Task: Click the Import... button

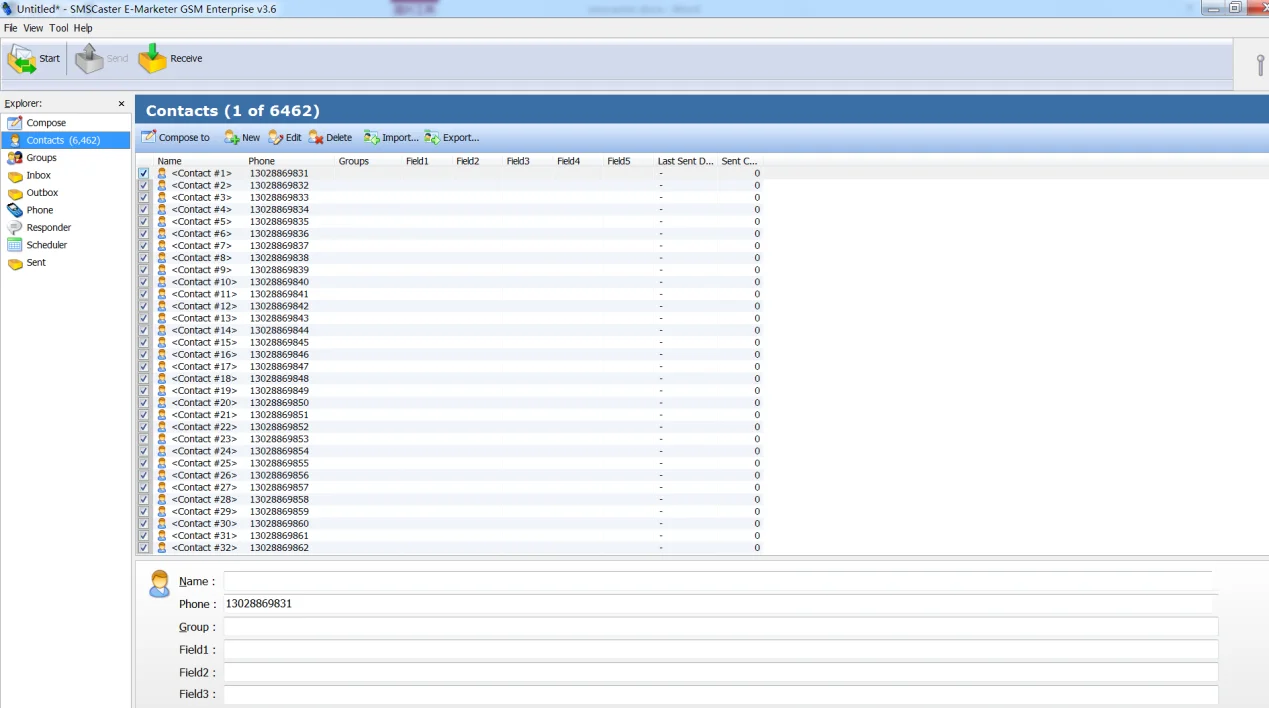Action: click(x=391, y=138)
